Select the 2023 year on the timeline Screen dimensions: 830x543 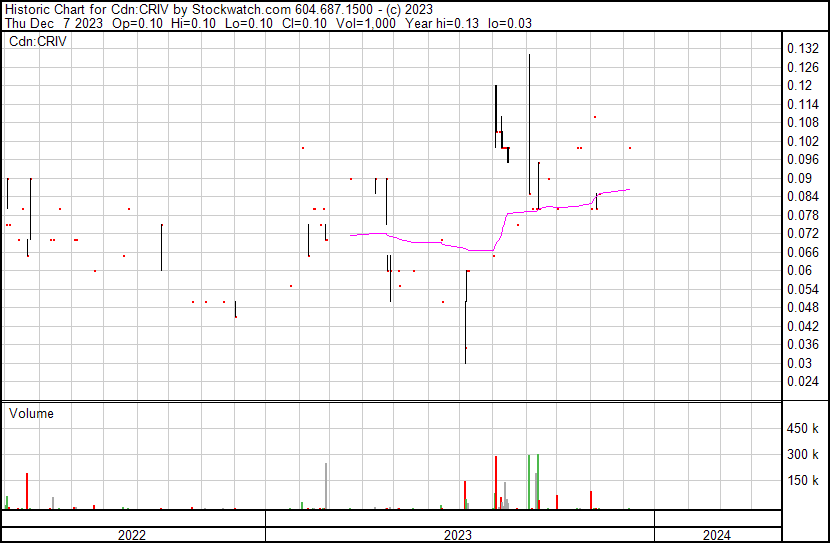point(458,535)
